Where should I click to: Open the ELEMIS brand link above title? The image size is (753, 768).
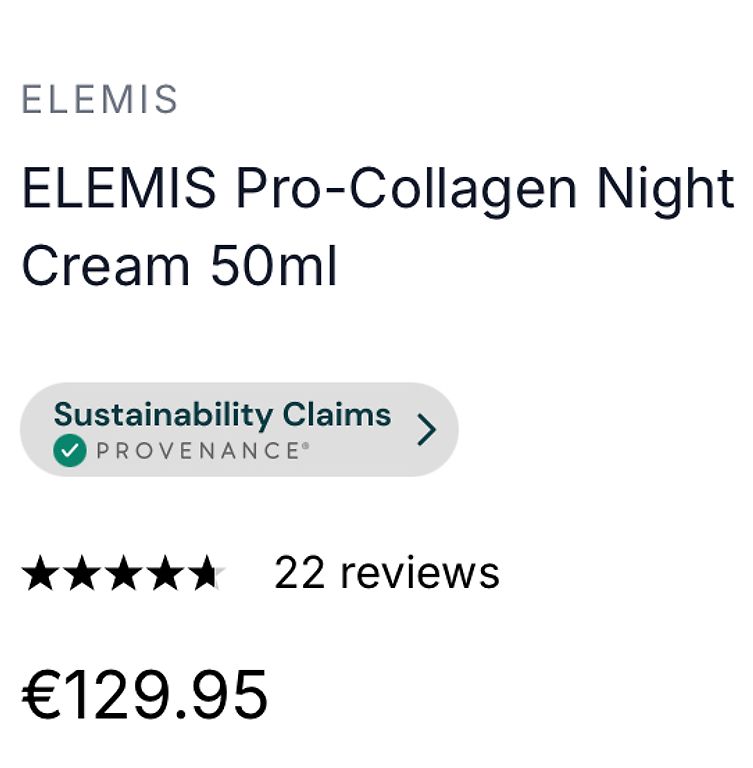[x=99, y=99]
